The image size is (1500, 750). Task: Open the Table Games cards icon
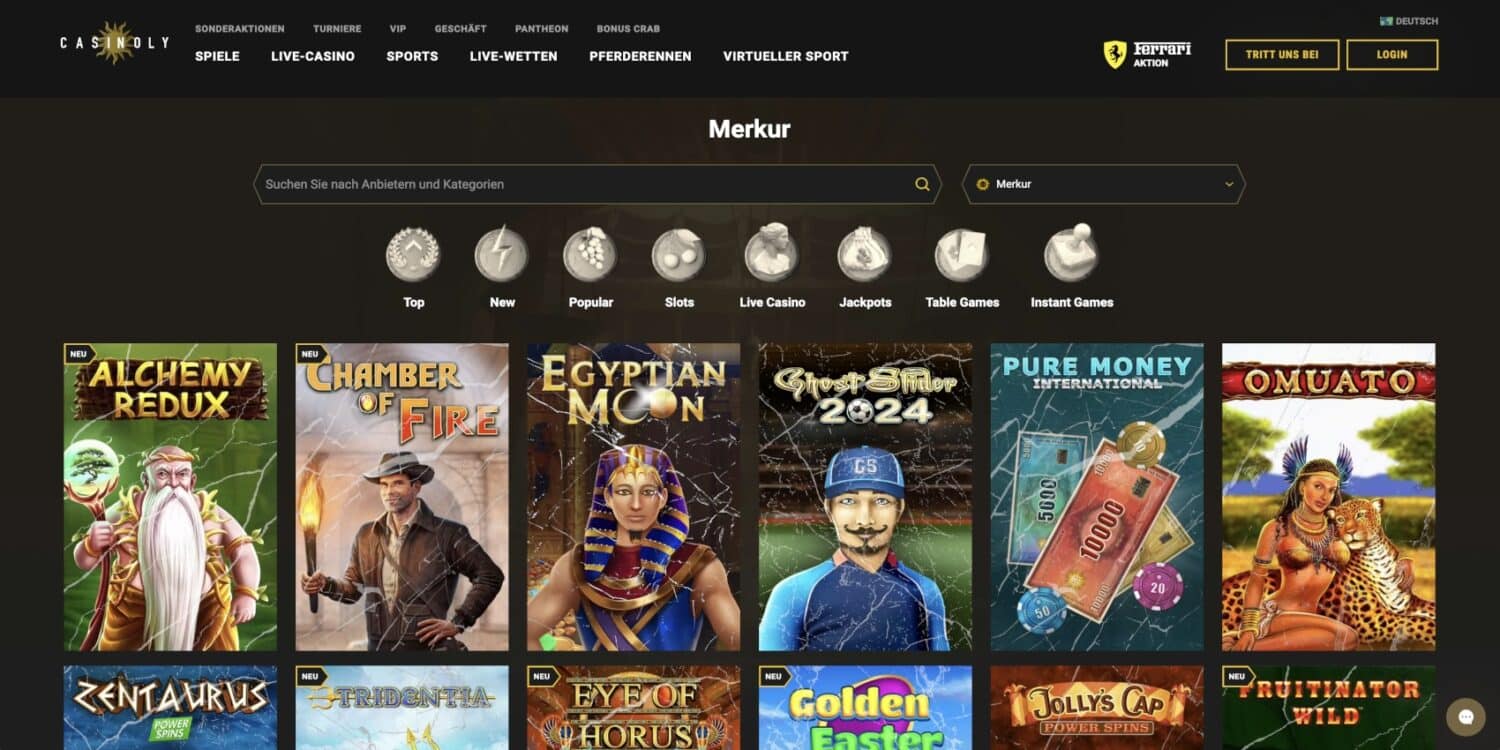click(x=962, y=255)
